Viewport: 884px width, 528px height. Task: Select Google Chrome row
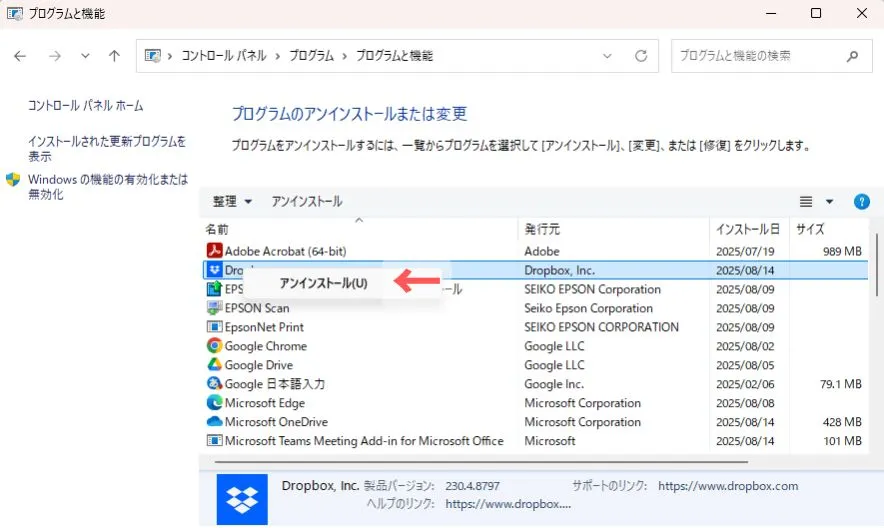pos(534,345)
